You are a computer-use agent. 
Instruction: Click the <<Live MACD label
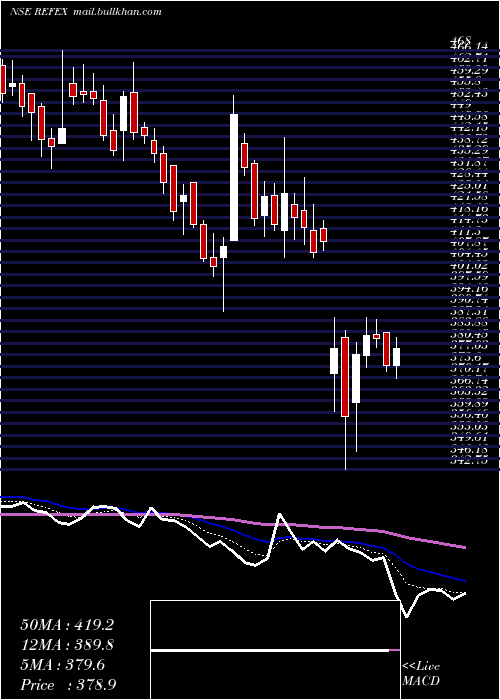(421, 674)
